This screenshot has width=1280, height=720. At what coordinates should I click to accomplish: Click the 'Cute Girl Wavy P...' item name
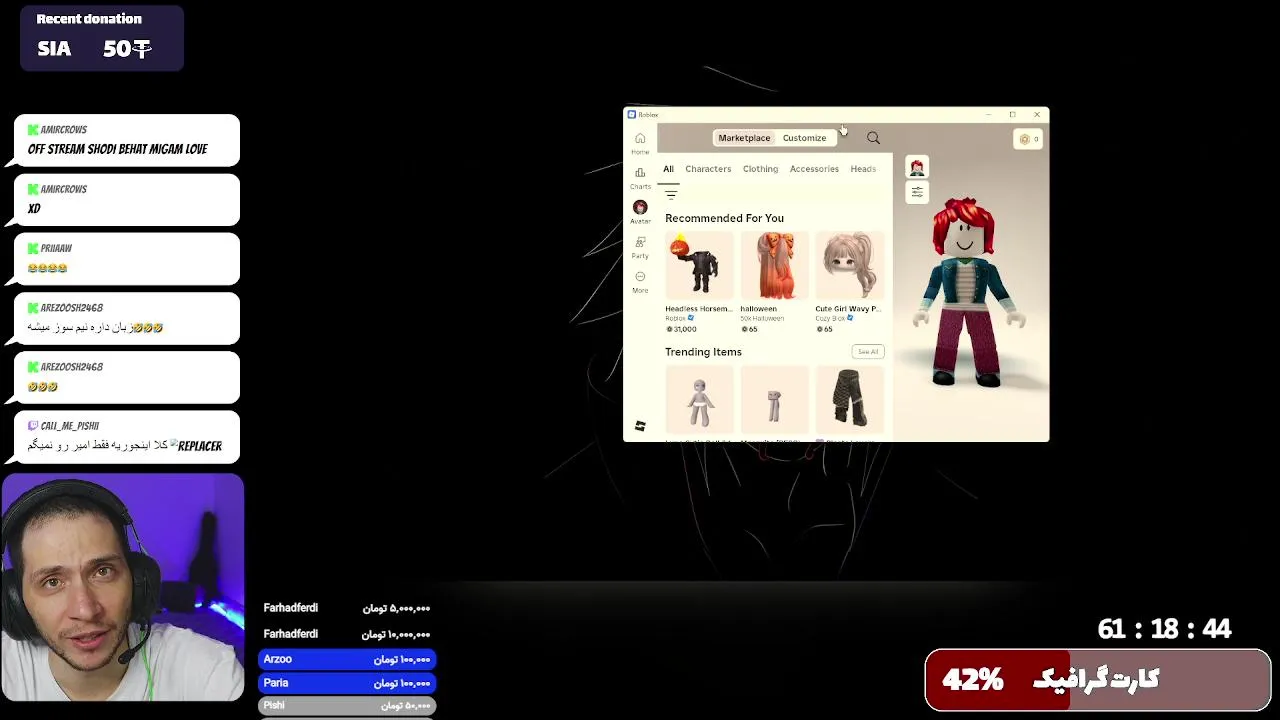[x=848, y=309]
